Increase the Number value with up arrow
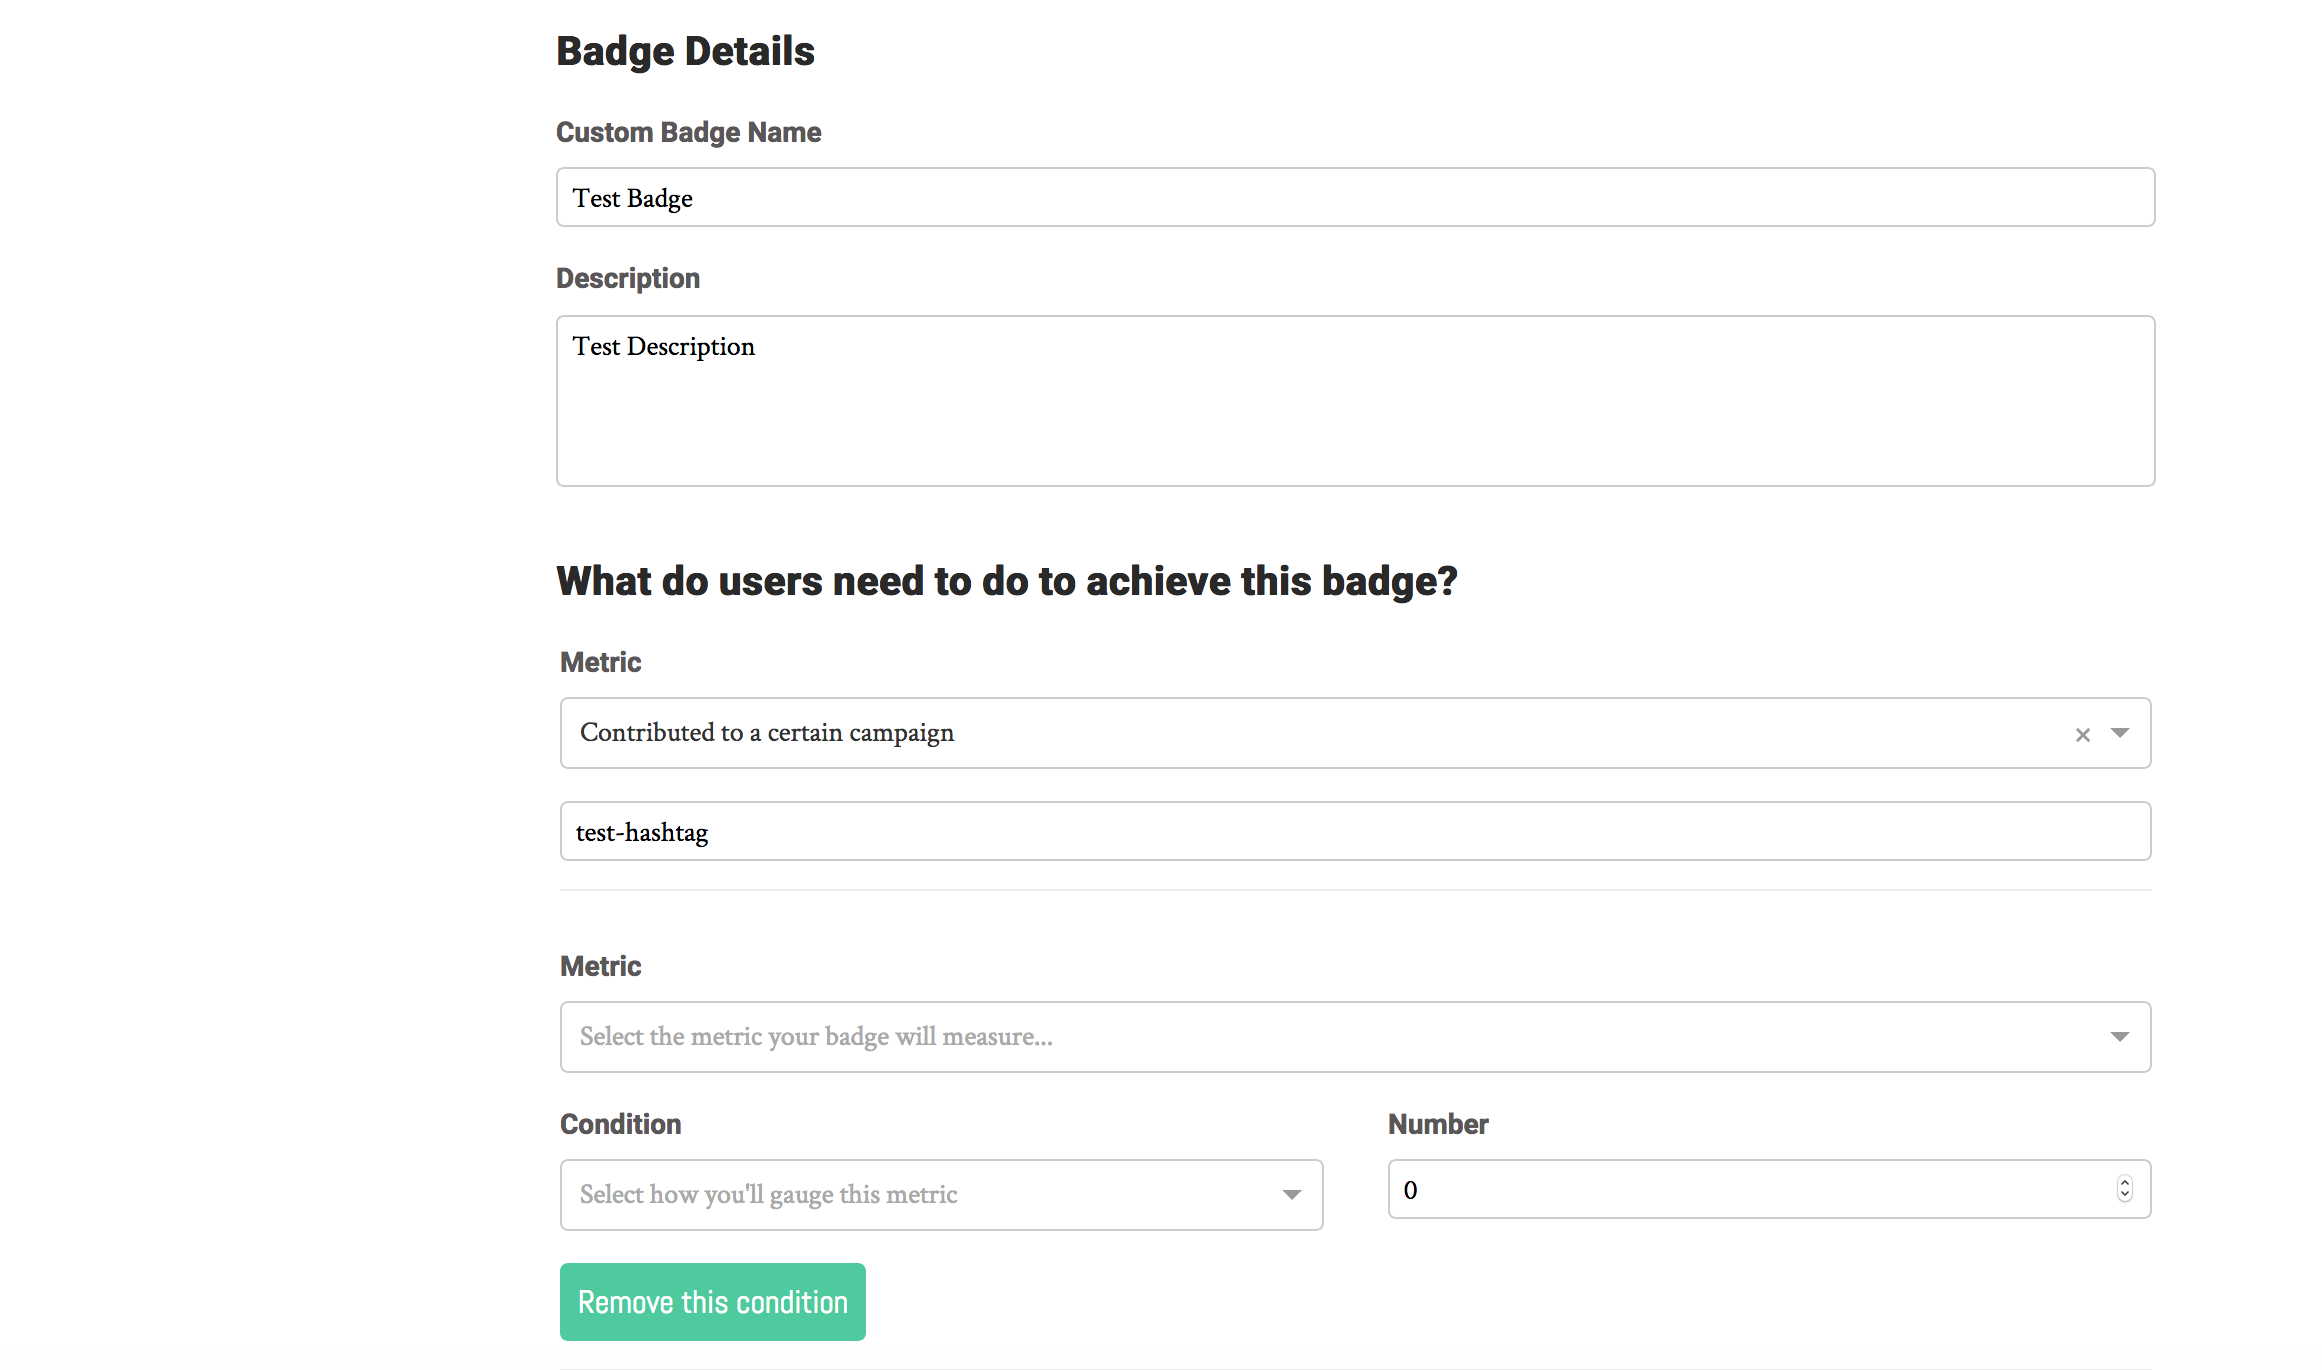 pos(2125,1182)
